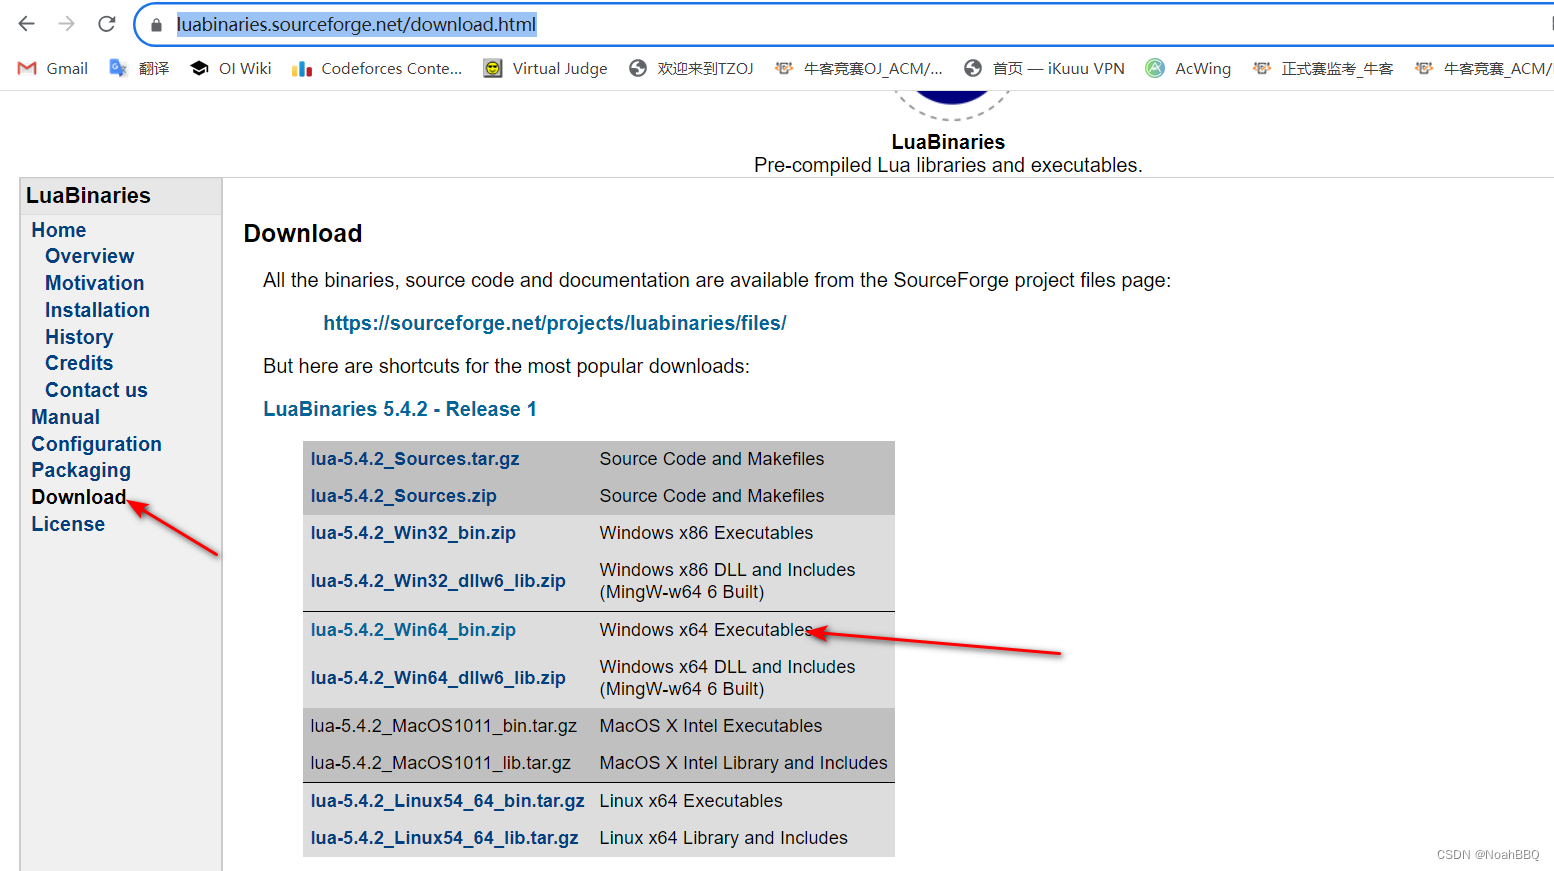The height and width of the screenshot is (871, 1554).
Task: Open Manual from sidebar
Action: pos(65,417)
